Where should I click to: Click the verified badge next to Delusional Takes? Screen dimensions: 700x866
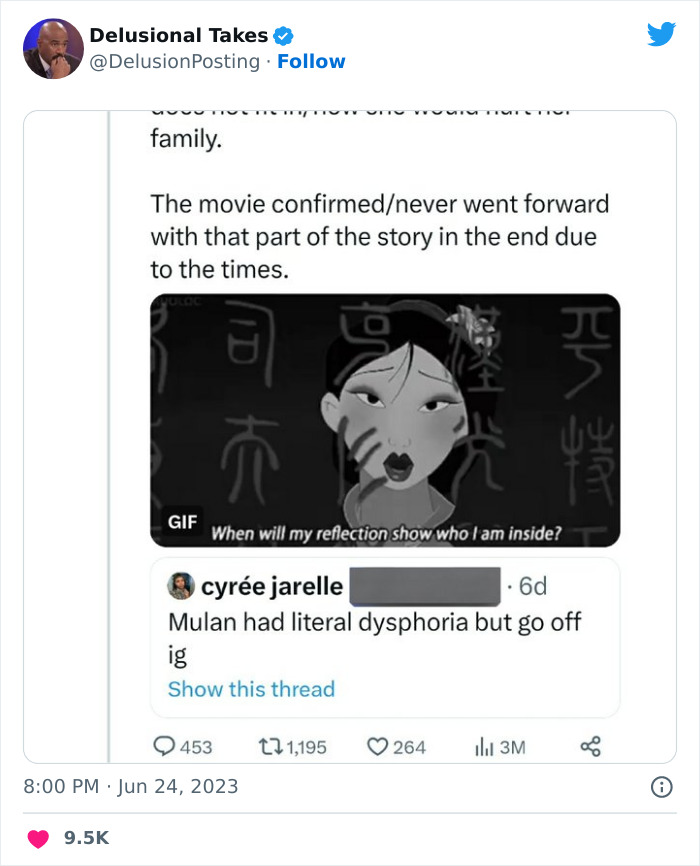click(x=283, y=36)
